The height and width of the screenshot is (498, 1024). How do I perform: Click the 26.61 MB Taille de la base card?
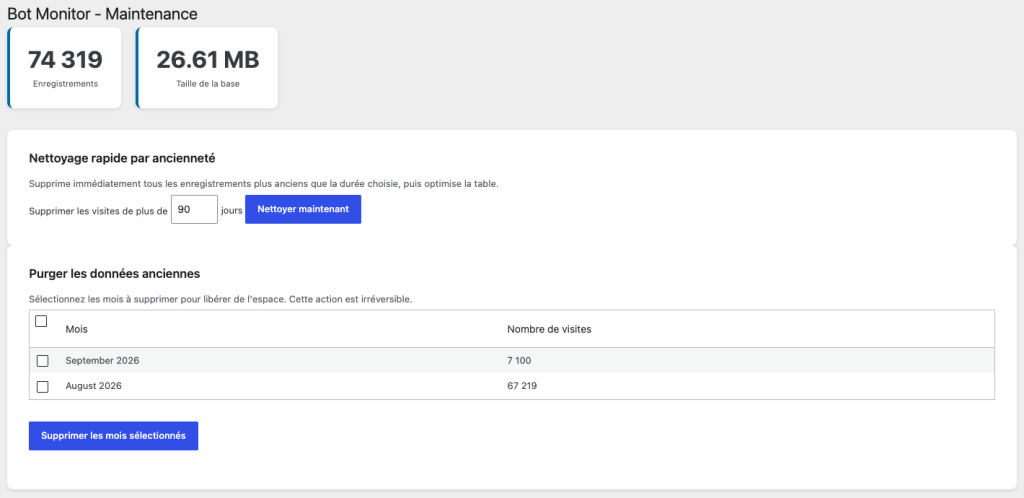point(207,68)
